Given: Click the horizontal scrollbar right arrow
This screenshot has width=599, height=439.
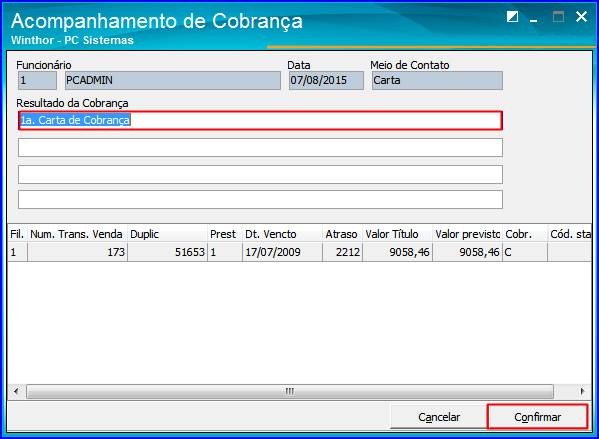Looking at the screenshot, I should coord(582,391).
